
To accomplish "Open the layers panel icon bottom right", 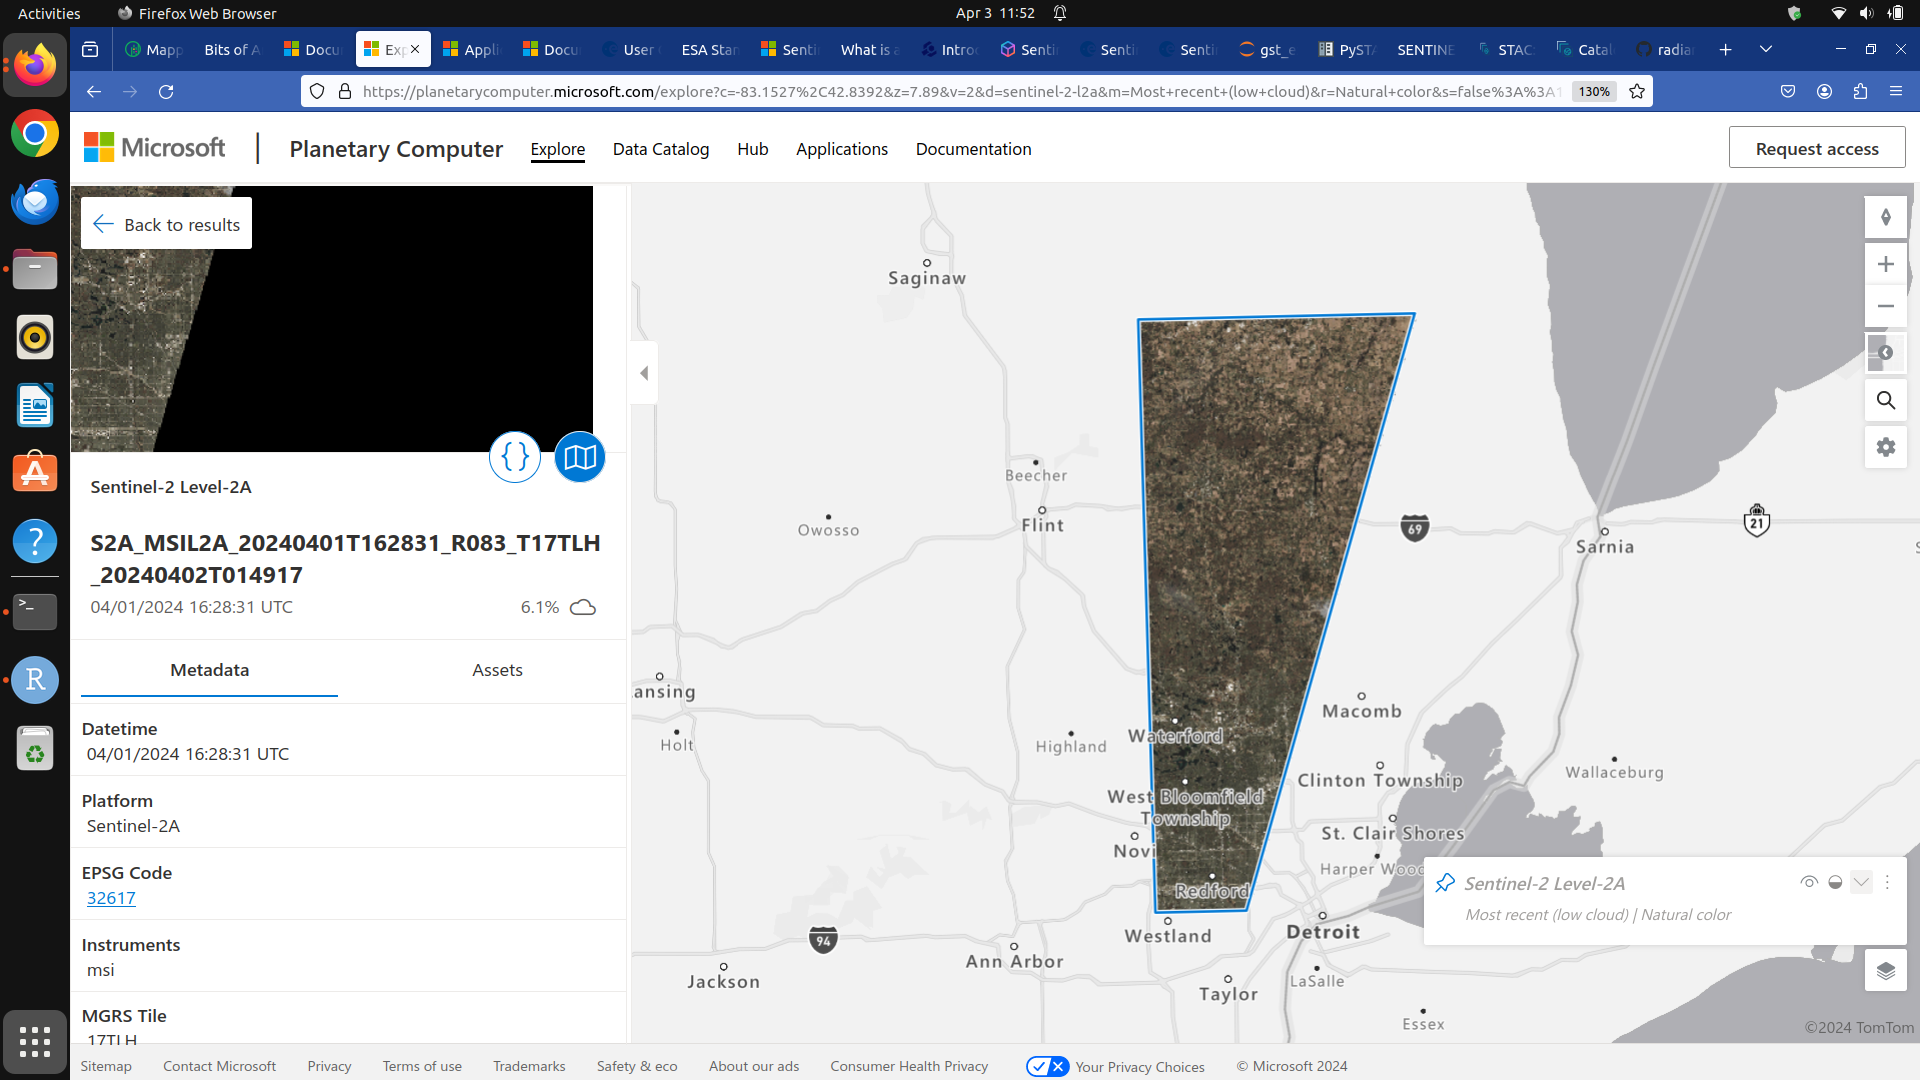I will click(1886, 970).
